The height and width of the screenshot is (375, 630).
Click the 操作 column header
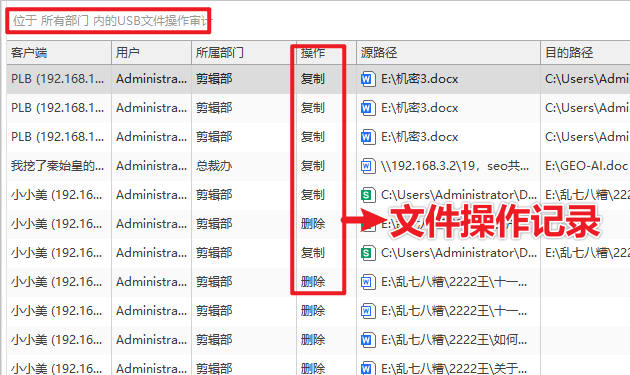[x=326, y=53]
